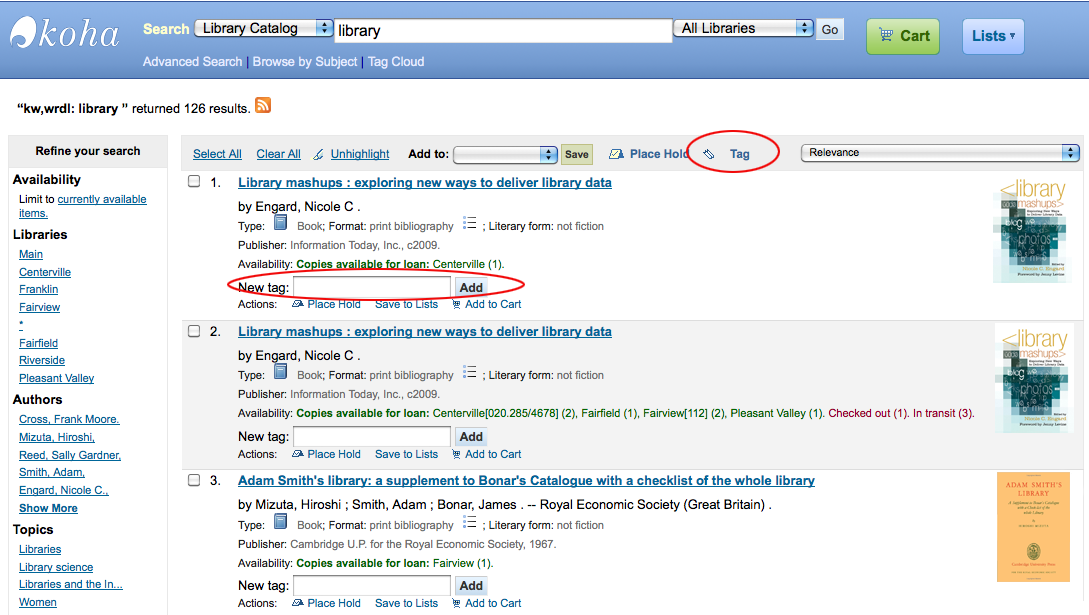Place Hold on result 3 via Actions
1089x615 pixels.
(326, 603)
